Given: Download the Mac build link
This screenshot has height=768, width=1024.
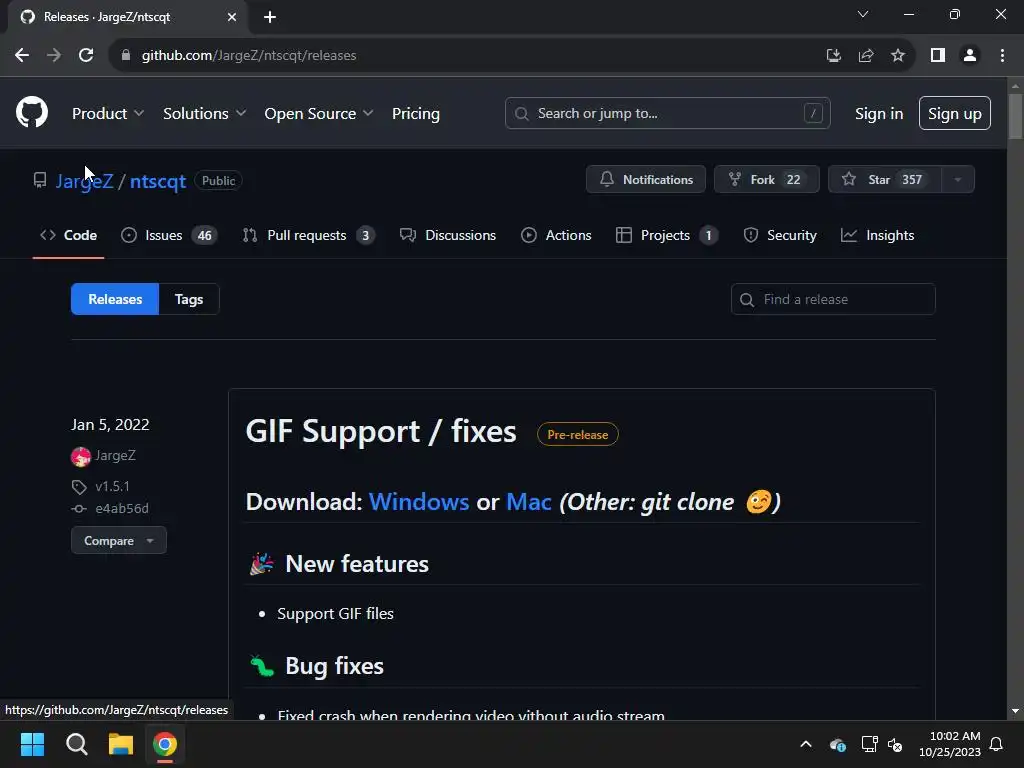Looking at the screenshot, I should click(x=529, y=502).
